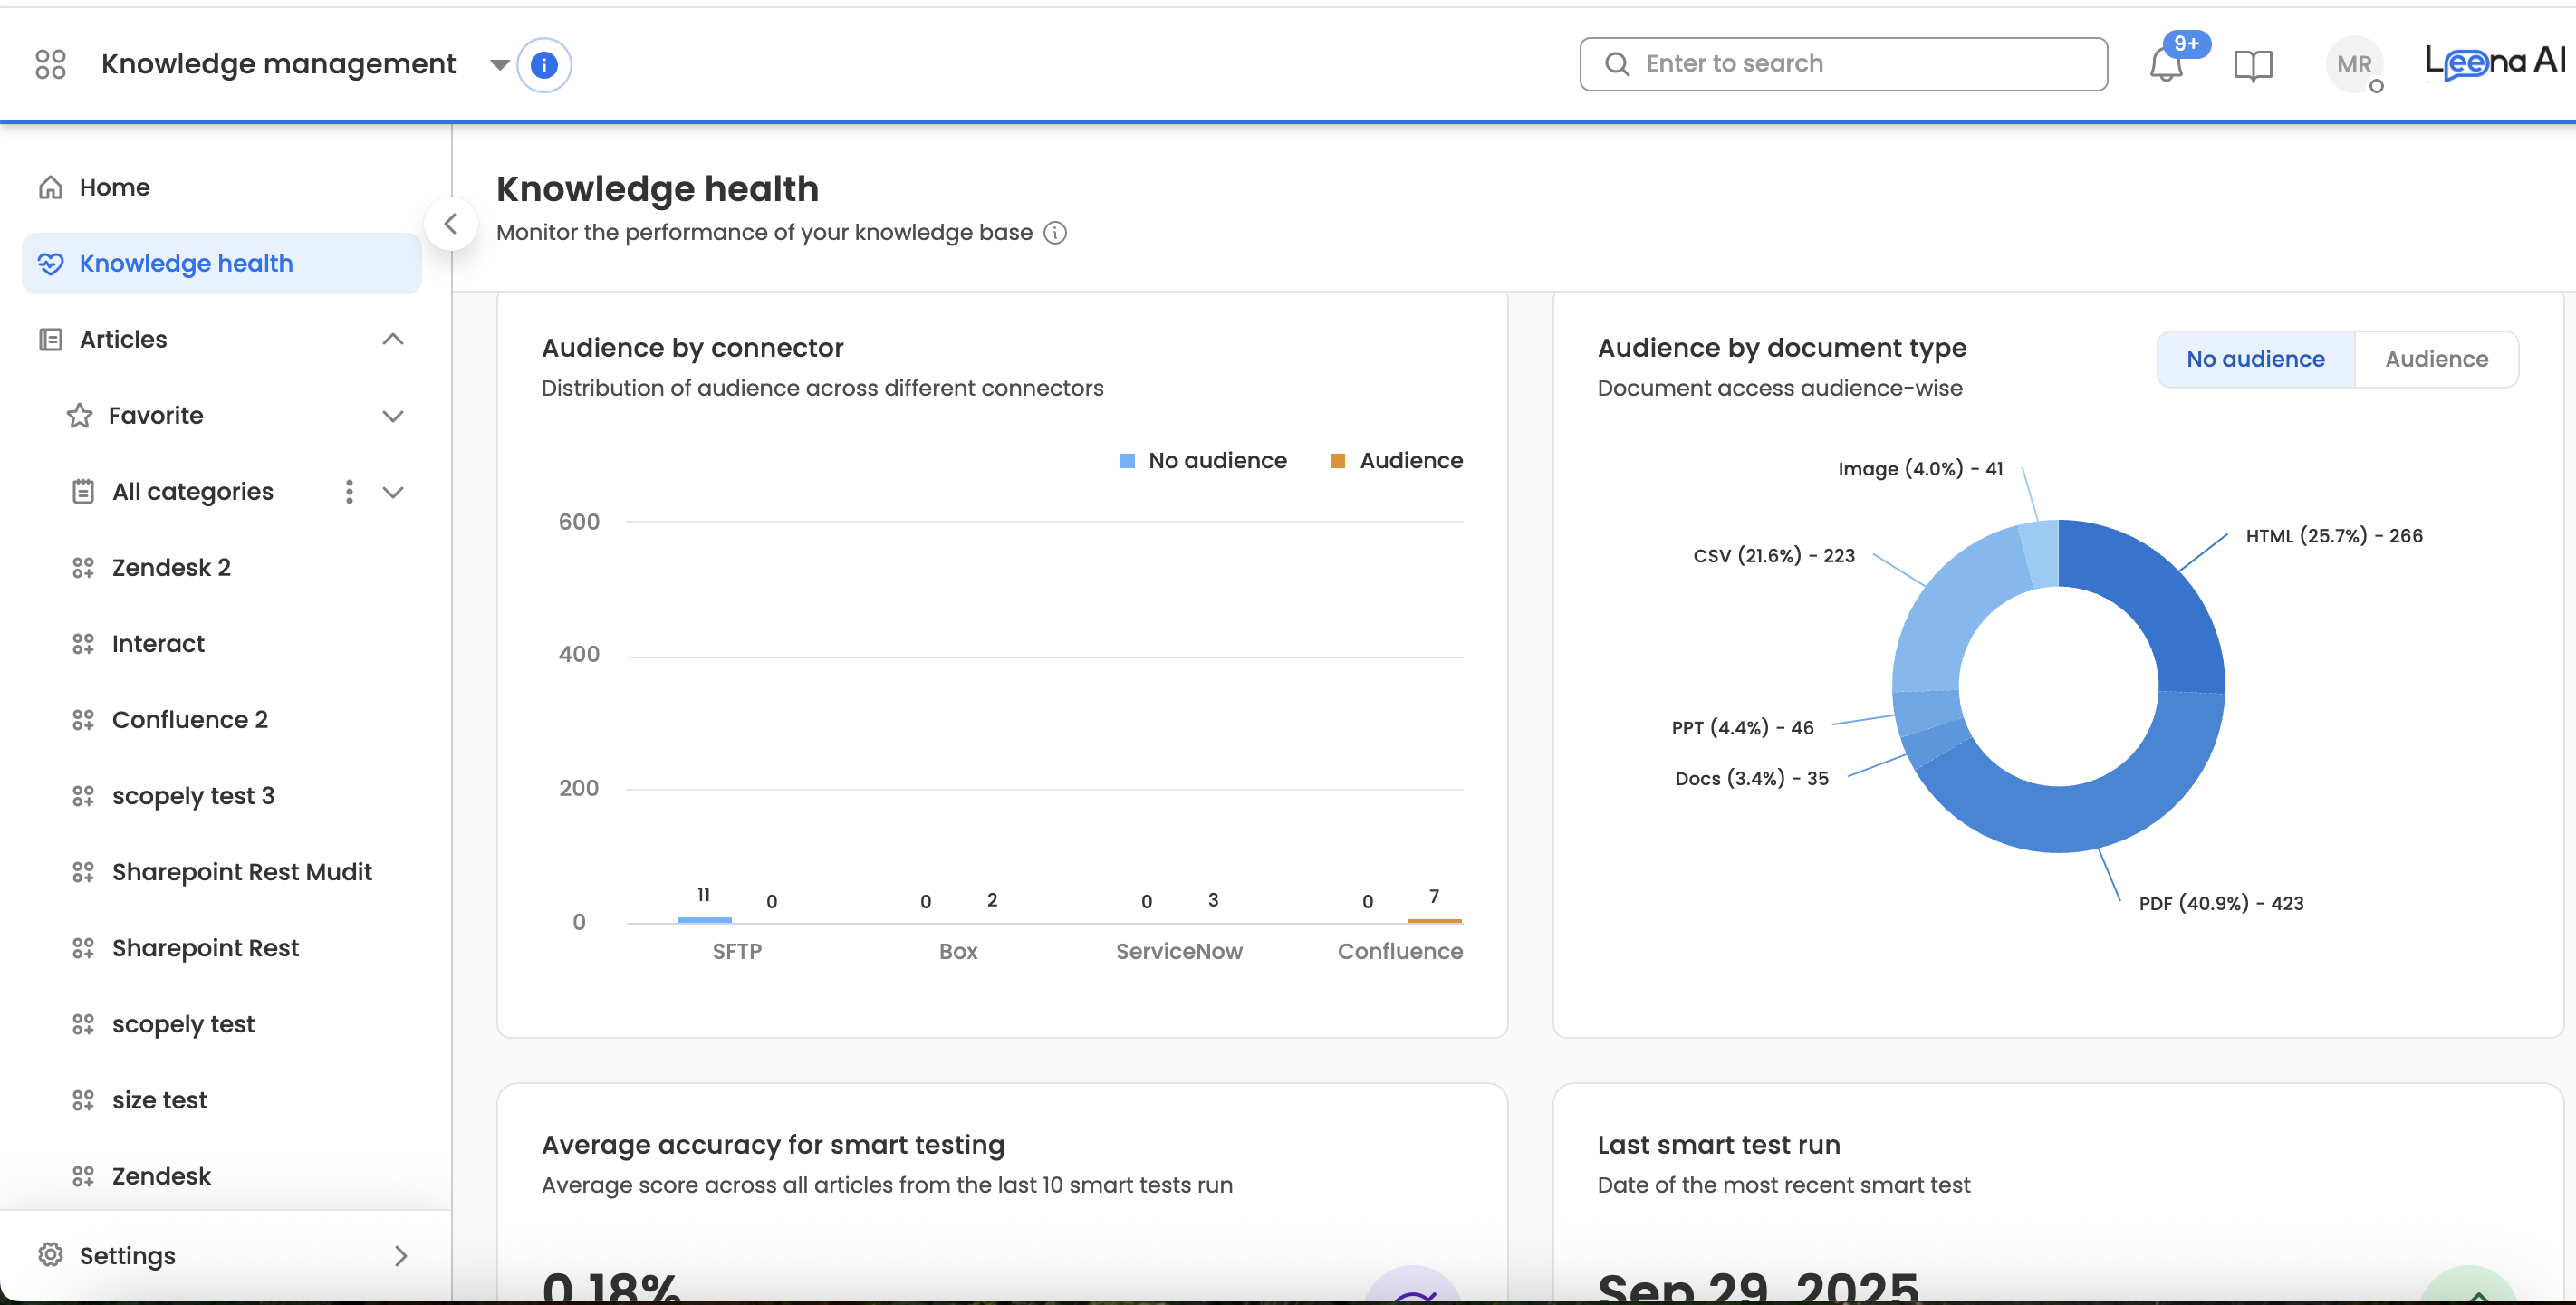
Task: Open the notifications bell icon
Action: 2165,65
